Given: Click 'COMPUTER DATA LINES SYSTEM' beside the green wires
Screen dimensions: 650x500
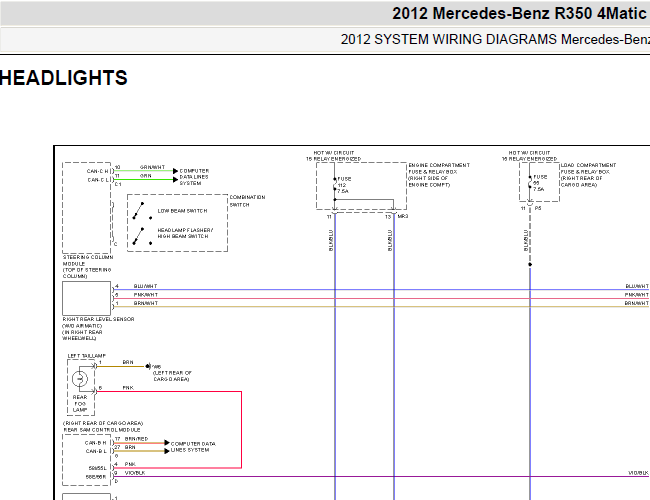Looking at the screenshot, I should tap(194, 177).
